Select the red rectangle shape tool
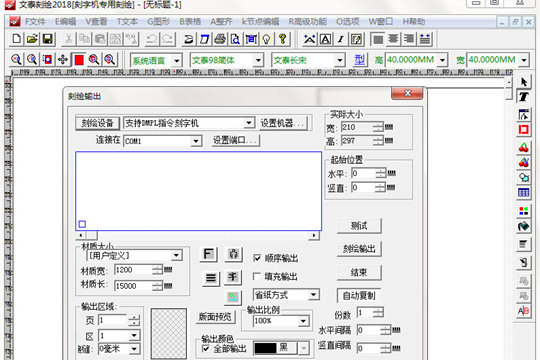The height and width of the screenshot is (360, 540). pos(524,130)
